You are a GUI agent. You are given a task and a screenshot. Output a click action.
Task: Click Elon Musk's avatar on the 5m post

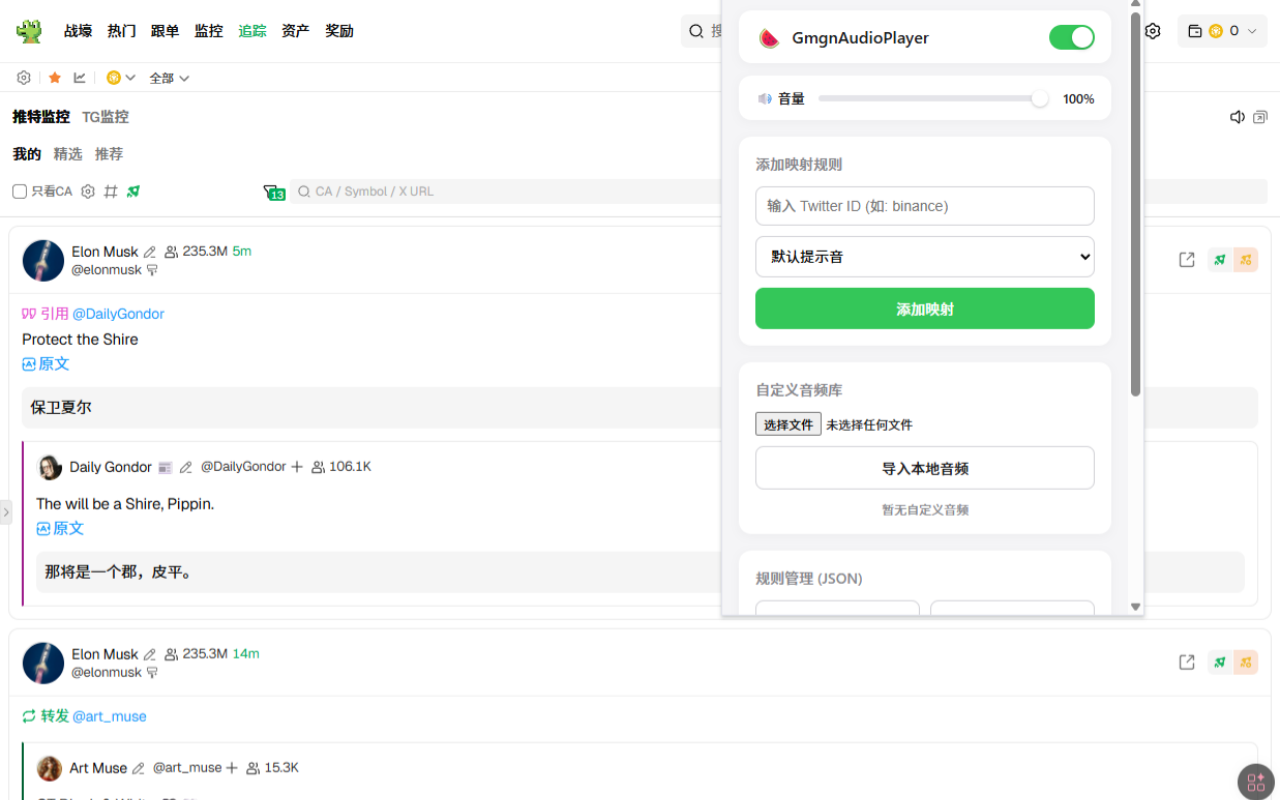pos(43,260)
